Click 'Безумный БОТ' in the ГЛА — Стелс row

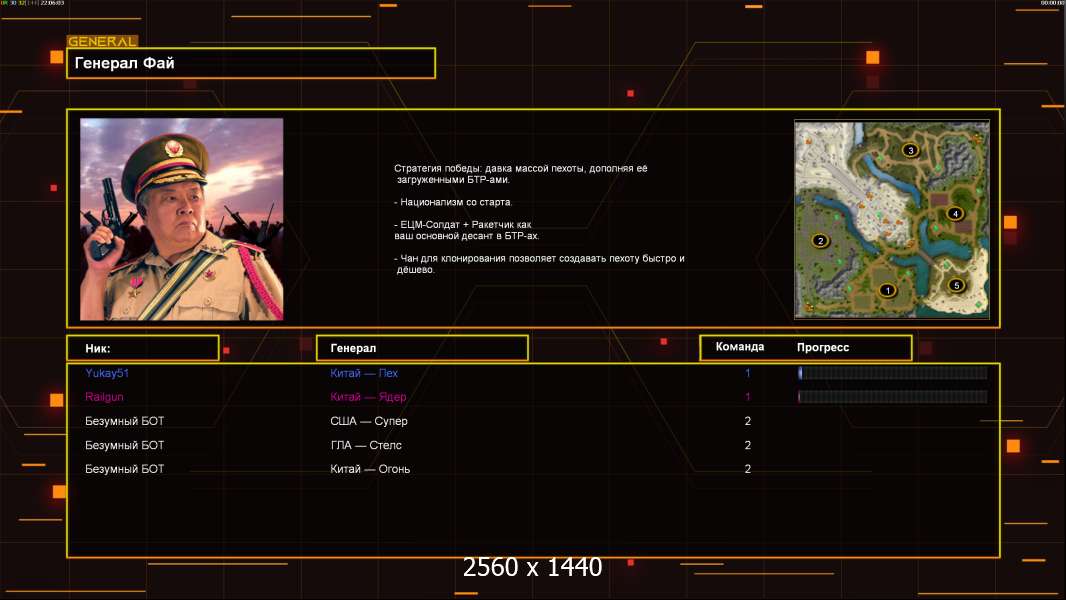pyautogui.click(x=124, y=445)
